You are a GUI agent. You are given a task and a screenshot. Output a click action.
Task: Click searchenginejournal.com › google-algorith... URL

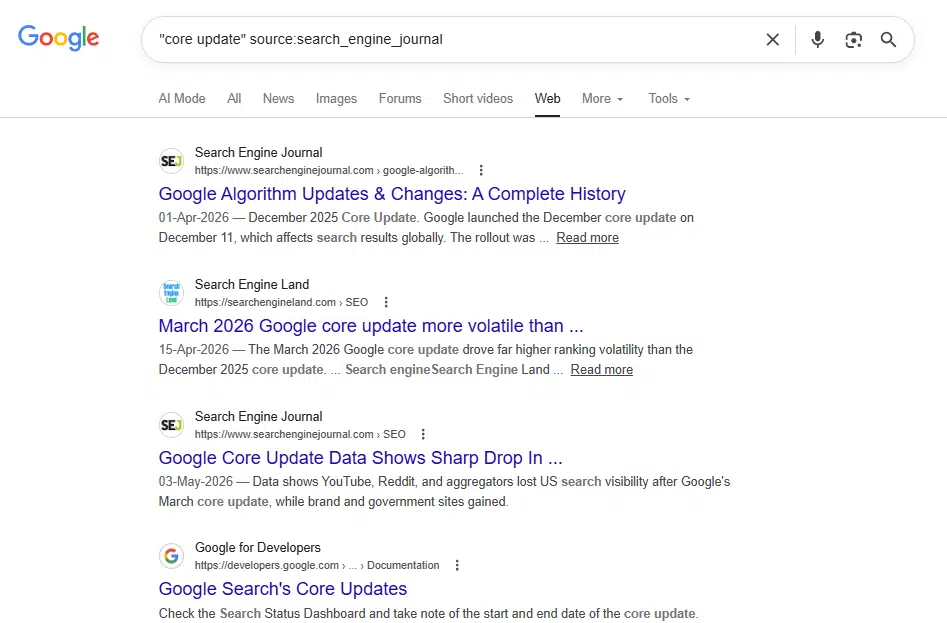[x=329, y=170]
